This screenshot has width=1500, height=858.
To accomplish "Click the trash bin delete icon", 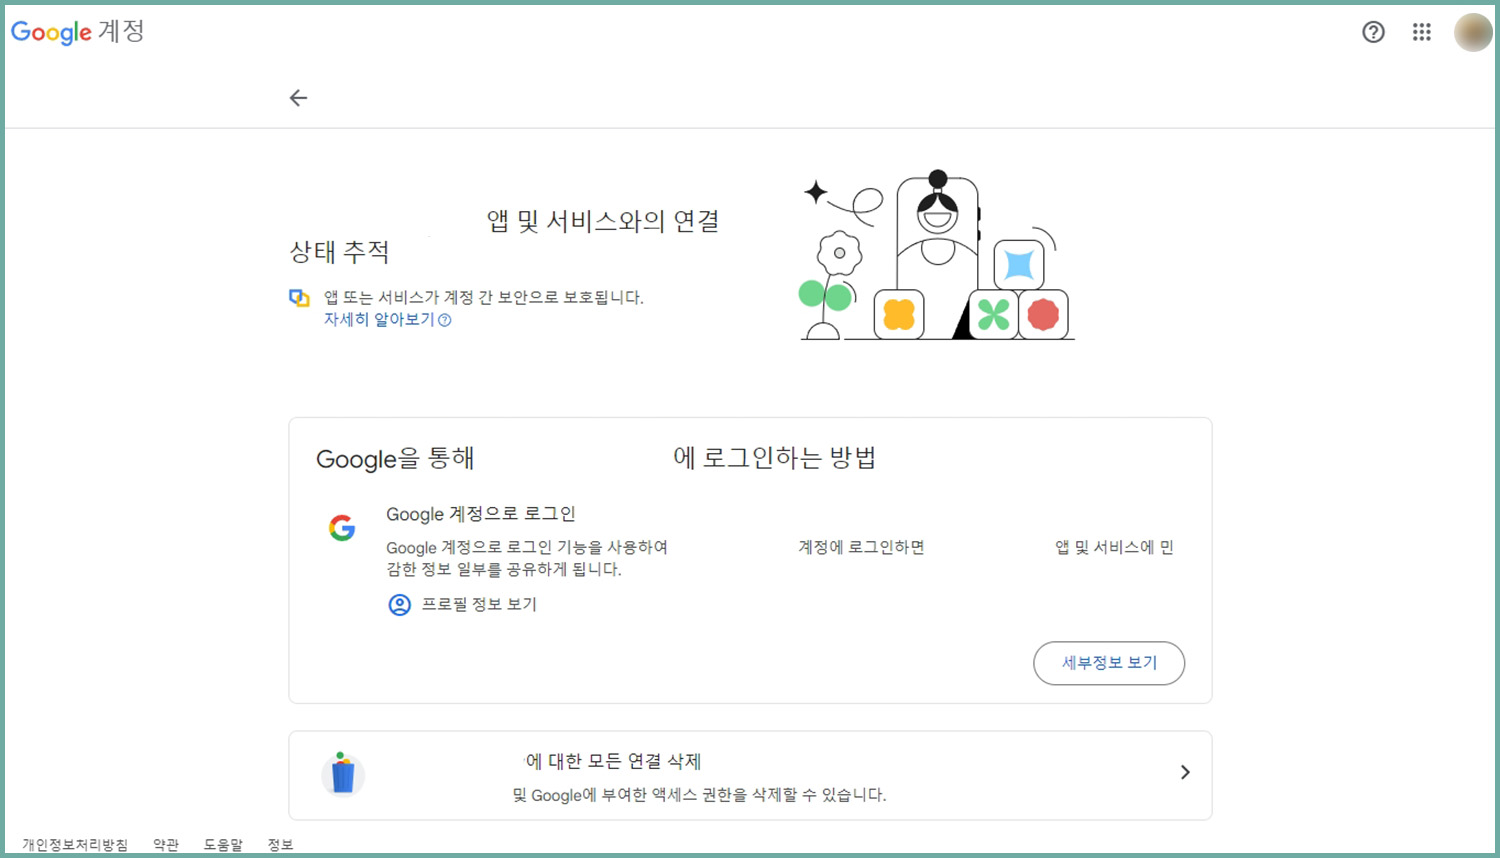I will pyautogui.click(x=343, y=774).
